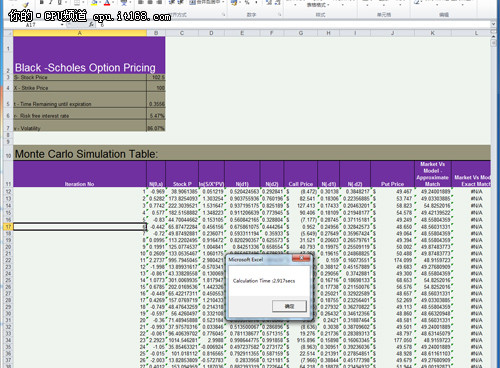The width and height of the screenshot is (500, 368).
Task: Click into the formula bar
Action: pos(293,25)
